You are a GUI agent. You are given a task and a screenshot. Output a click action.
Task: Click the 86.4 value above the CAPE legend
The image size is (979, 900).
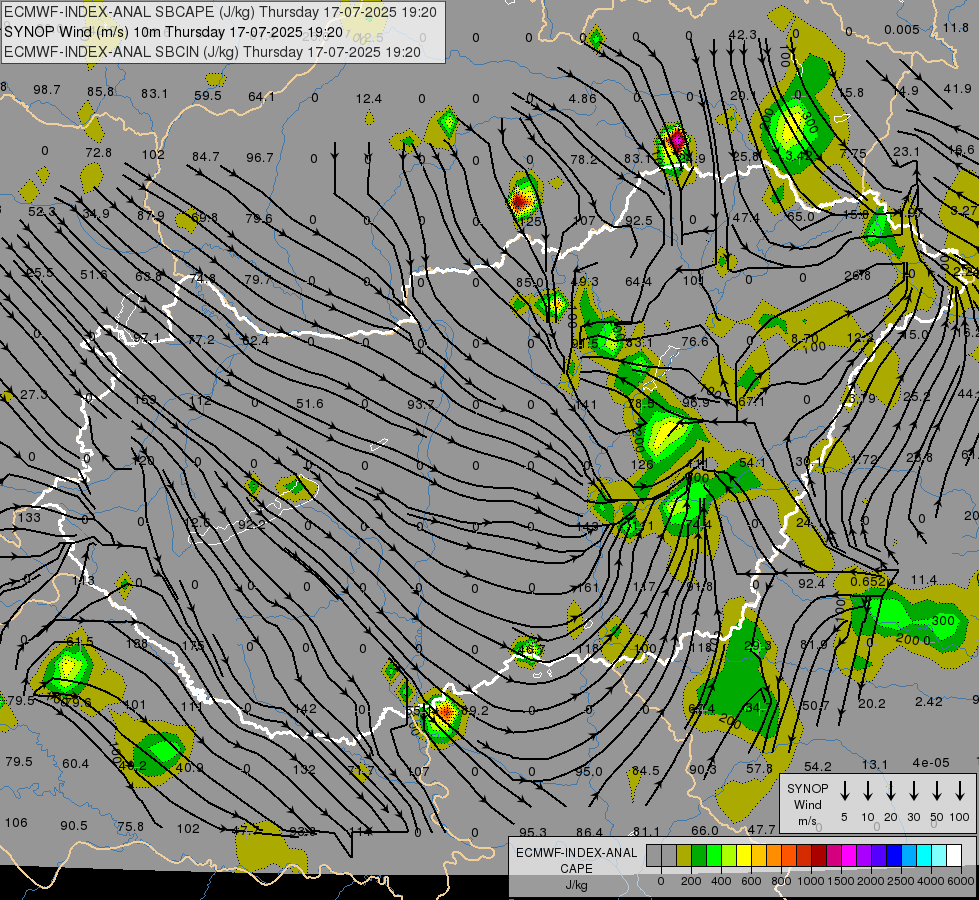pos(589,832)
